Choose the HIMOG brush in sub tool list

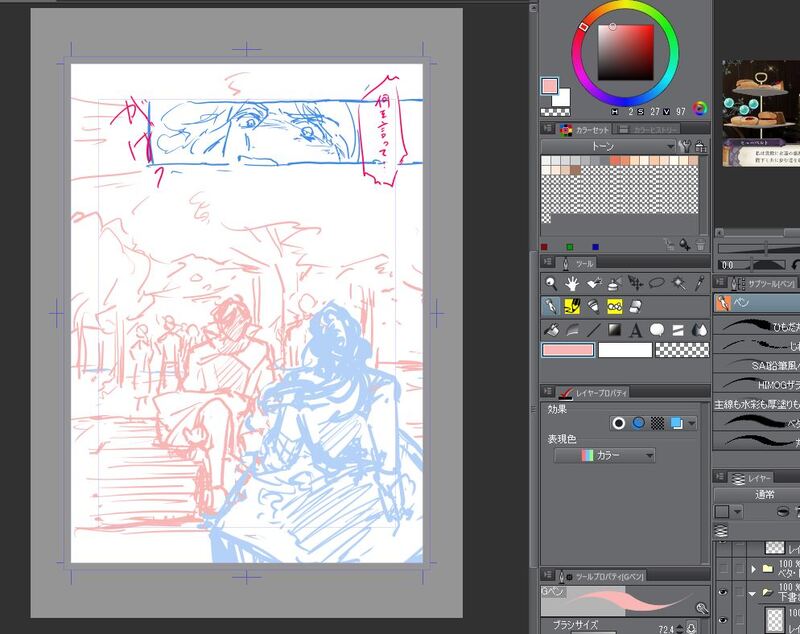(x=757, y=385)
